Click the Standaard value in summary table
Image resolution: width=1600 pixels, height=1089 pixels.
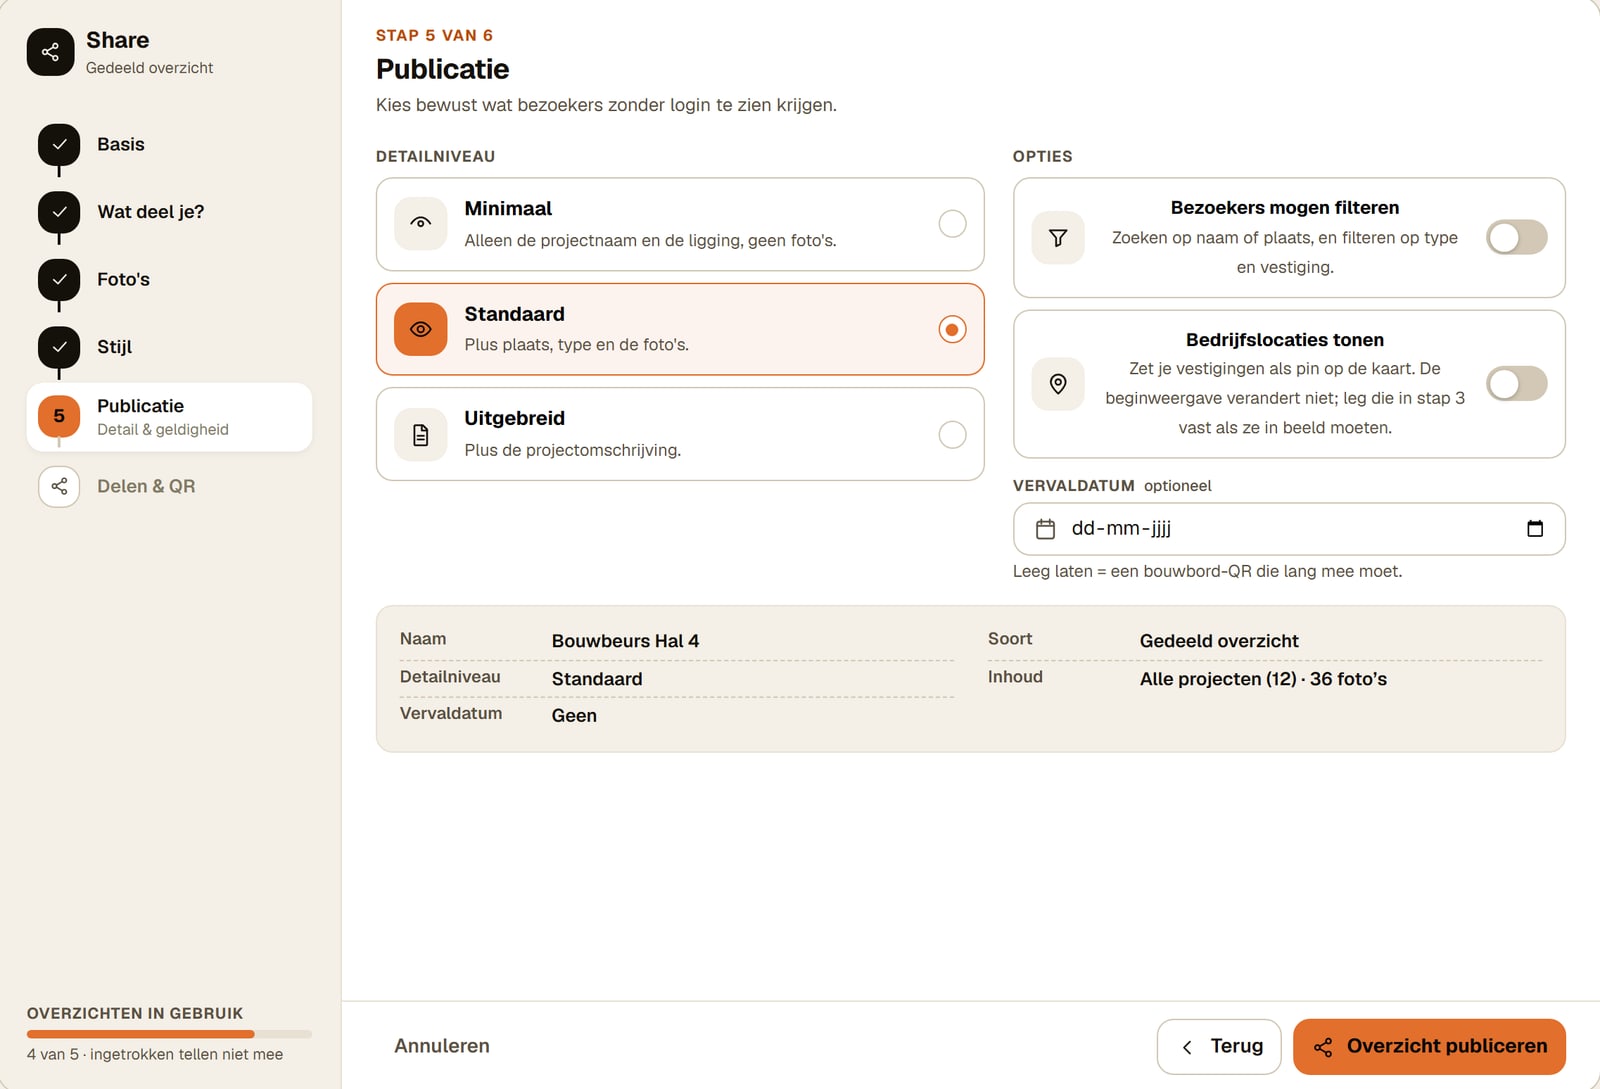pos(597,680)
